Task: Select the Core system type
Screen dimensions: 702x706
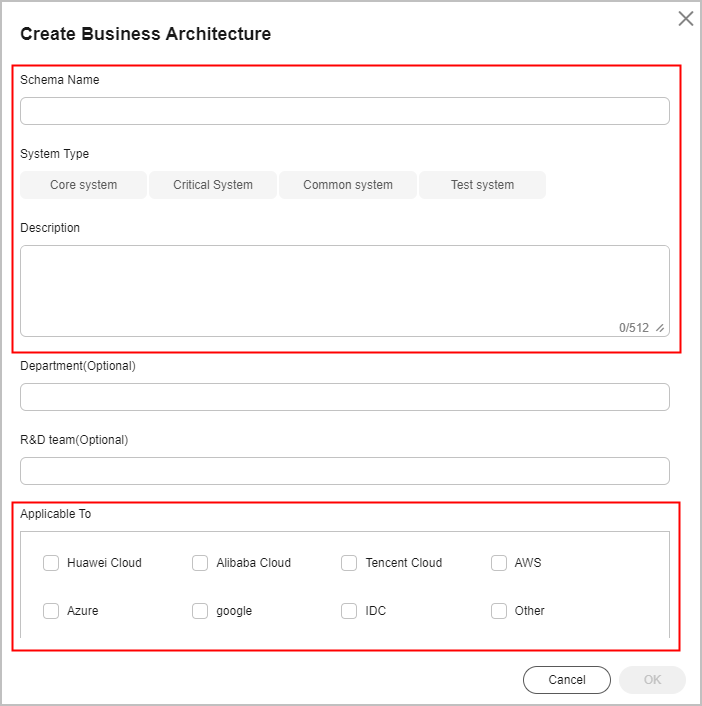Action: tap(83, 185)
